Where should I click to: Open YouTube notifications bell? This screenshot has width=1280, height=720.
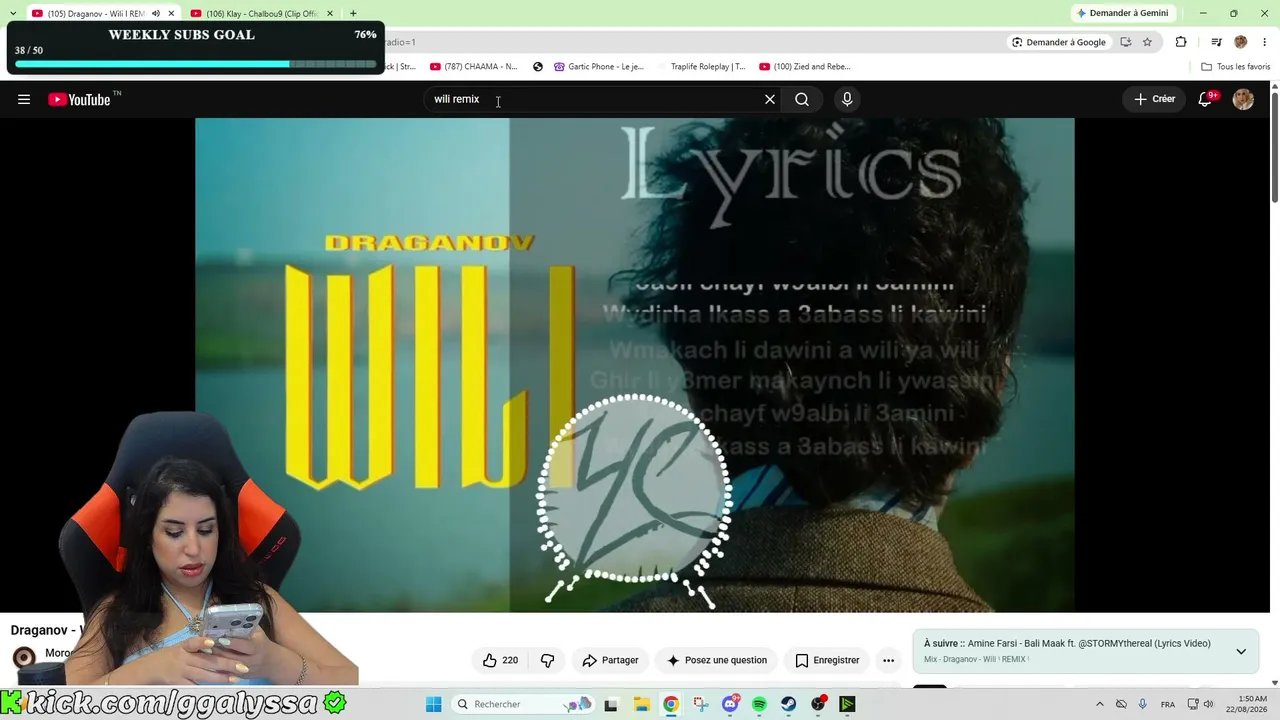(1206, 99)
